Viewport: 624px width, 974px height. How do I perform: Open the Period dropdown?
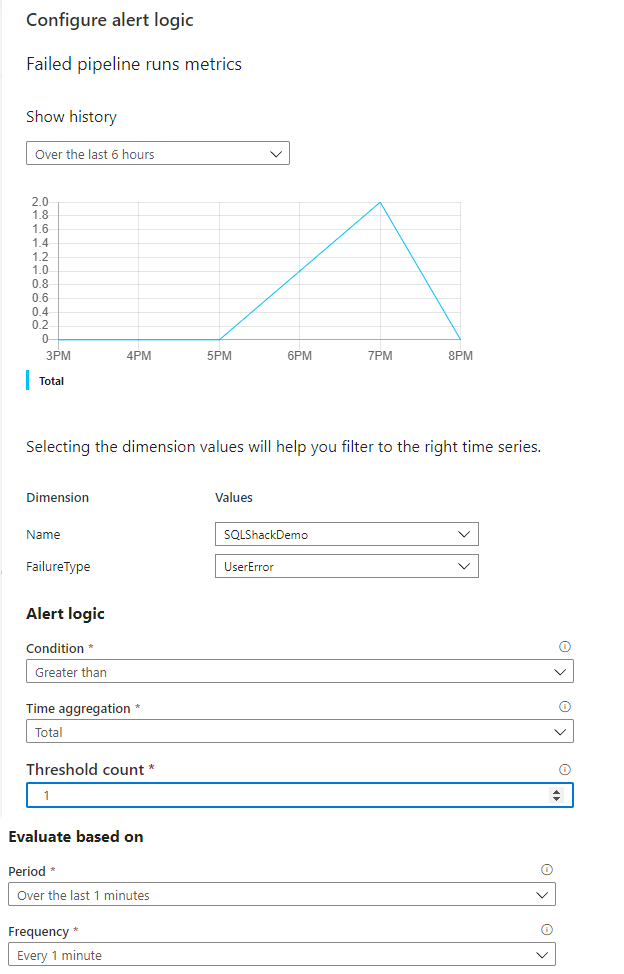pyautogui.click(x=281, y=895)
